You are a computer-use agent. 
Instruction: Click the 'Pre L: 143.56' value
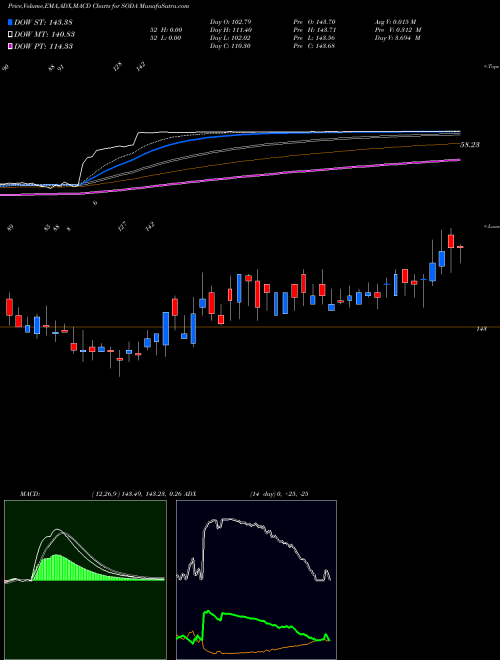click(x=314, y=38)
